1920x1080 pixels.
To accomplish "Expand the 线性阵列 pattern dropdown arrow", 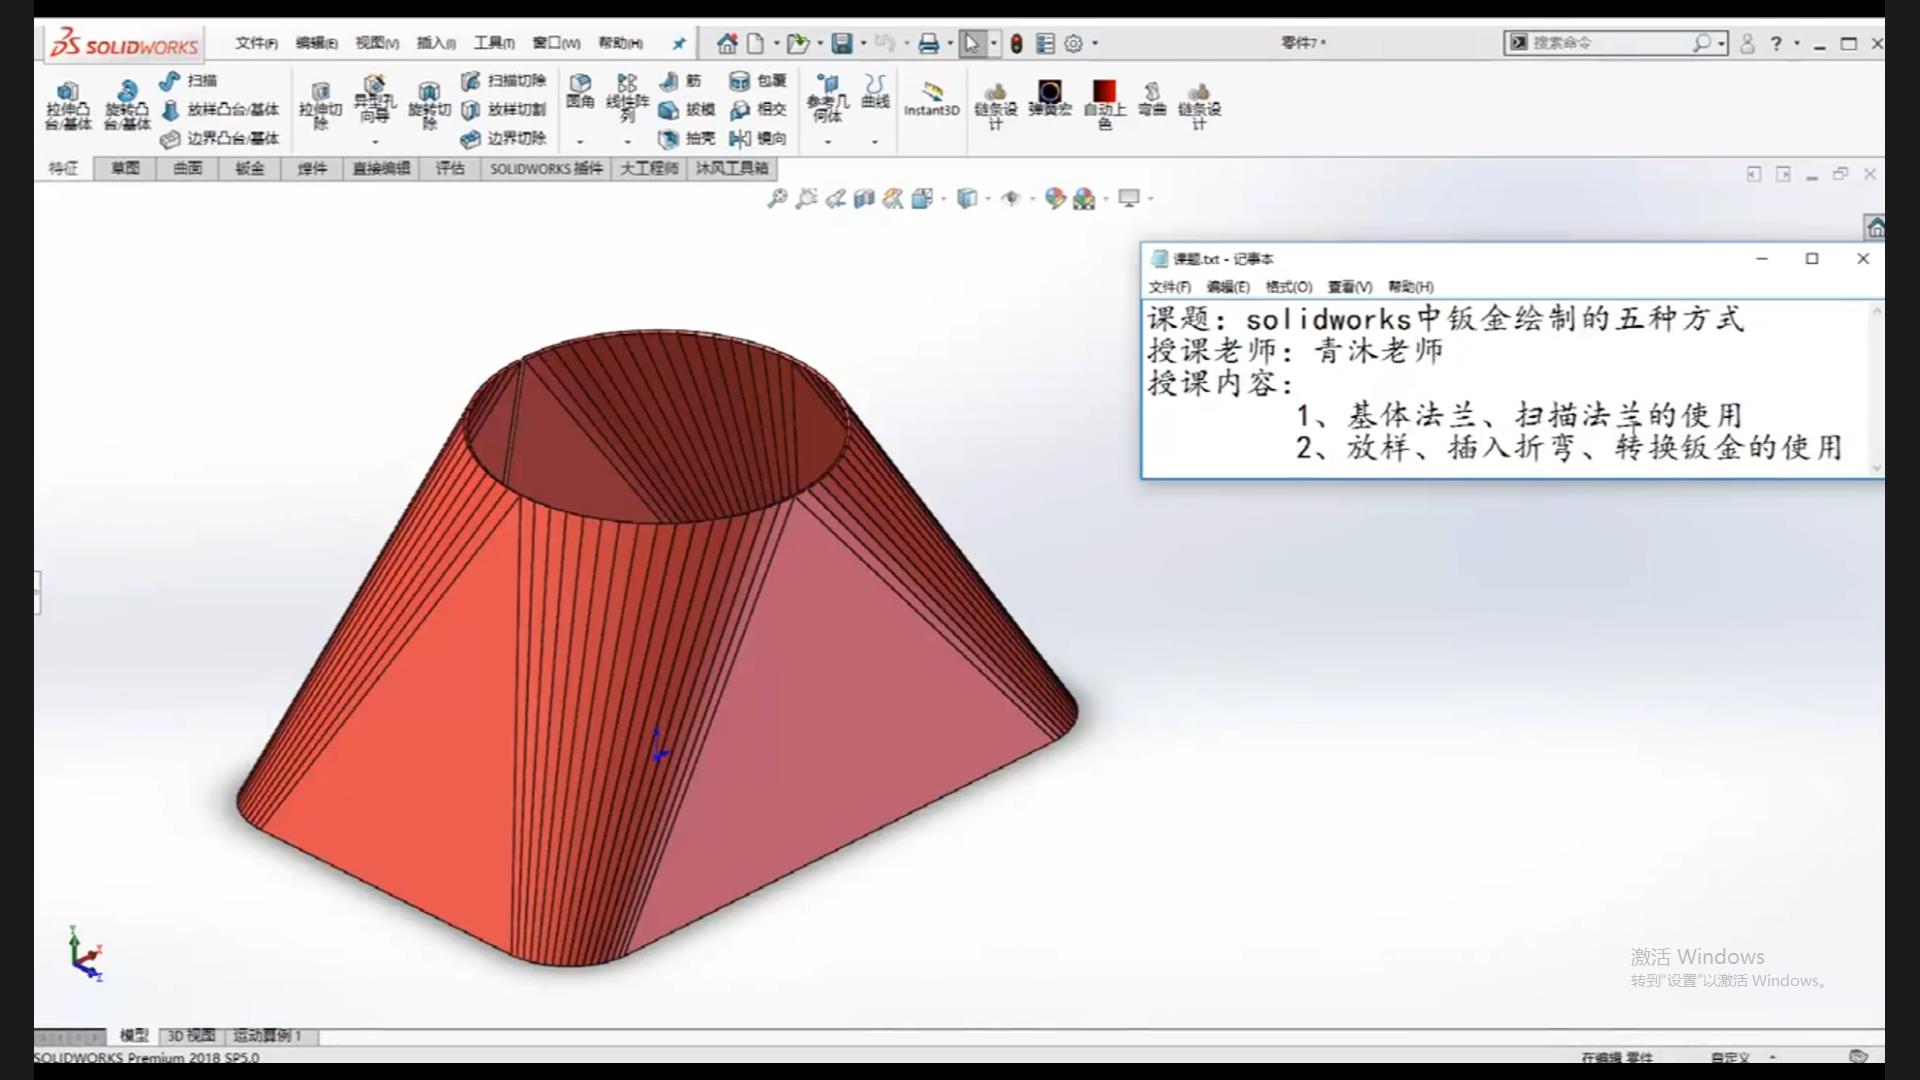I will coord(627,142).
